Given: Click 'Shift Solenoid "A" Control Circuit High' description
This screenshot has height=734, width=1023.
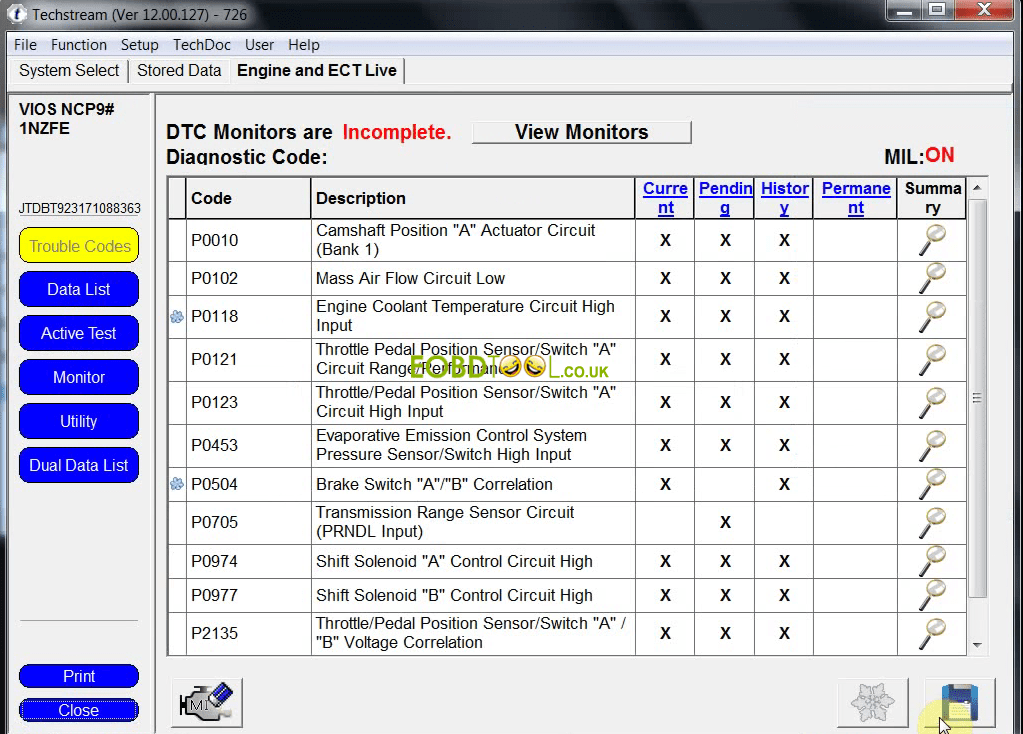Looking at the screenshot, I should (x=454, y=561).
